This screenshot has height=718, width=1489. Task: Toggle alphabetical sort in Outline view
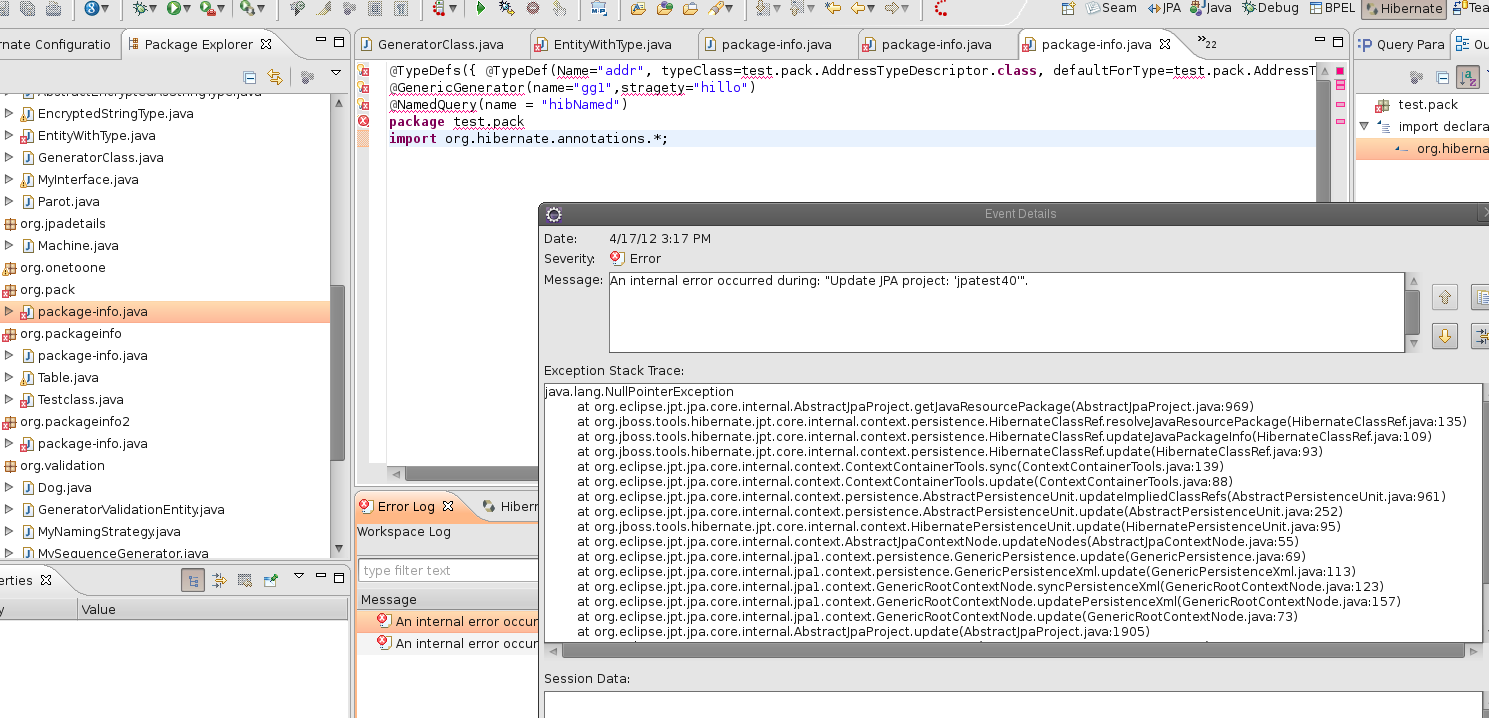click(x=1467, y=77)
